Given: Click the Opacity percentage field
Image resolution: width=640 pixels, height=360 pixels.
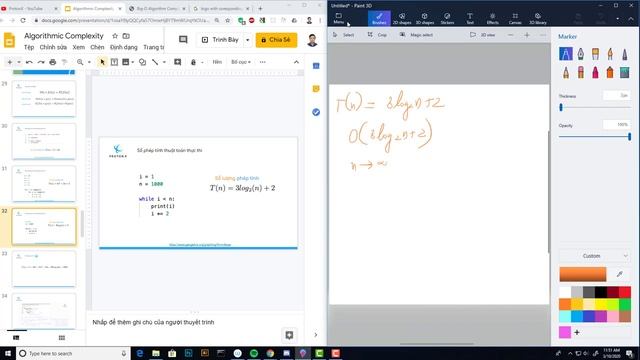Looking at the screenshot, I should coord(617,125).
